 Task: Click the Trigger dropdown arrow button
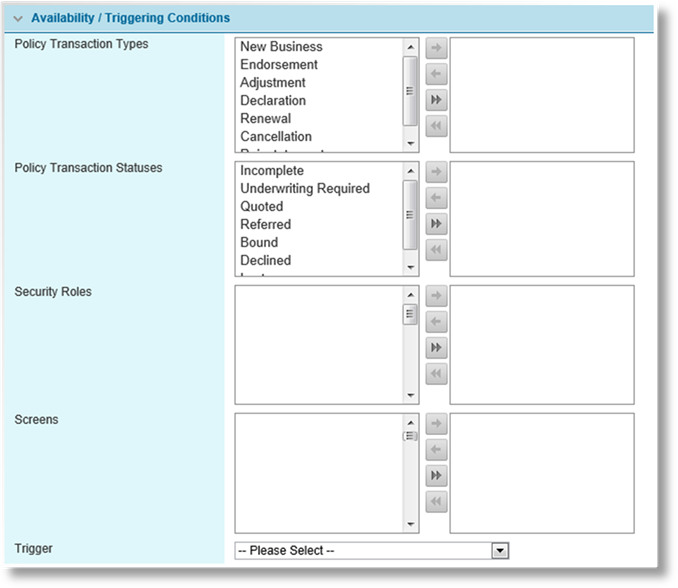[500, 551]
